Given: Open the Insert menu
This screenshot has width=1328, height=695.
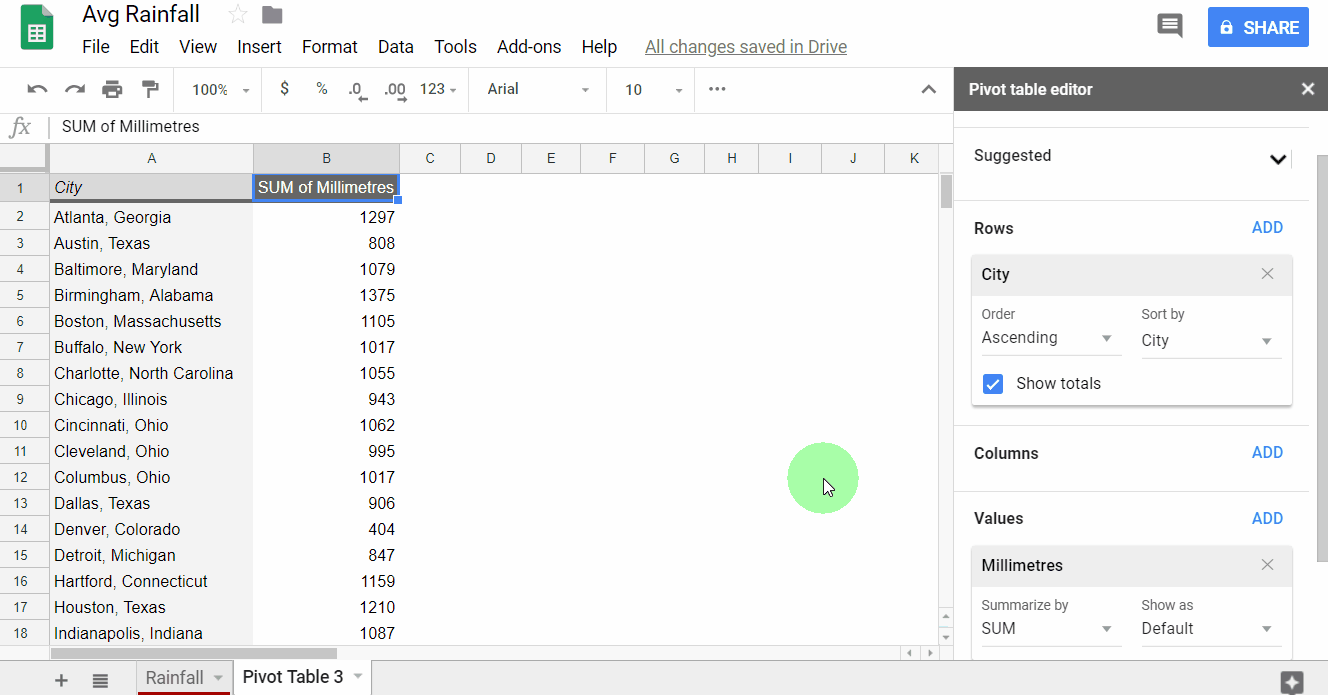Looking at the screenshot, I should (259, 47).
